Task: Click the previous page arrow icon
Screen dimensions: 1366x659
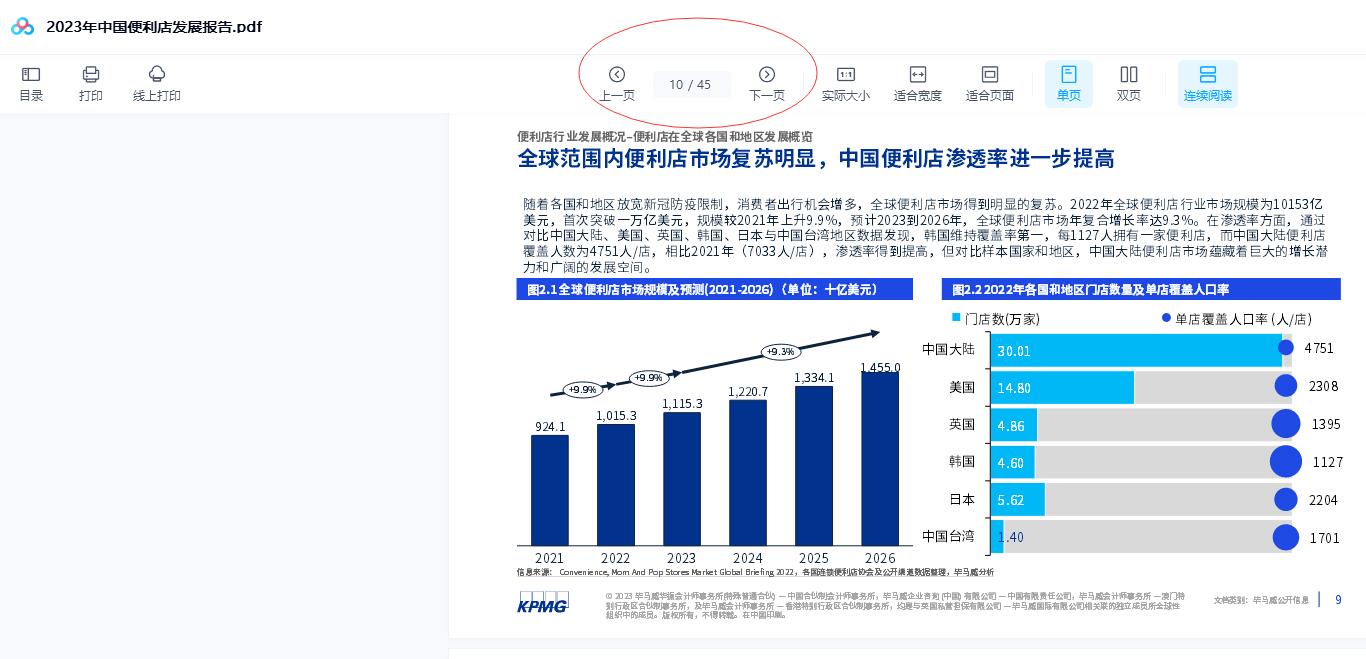Action: tap(617, 74)
